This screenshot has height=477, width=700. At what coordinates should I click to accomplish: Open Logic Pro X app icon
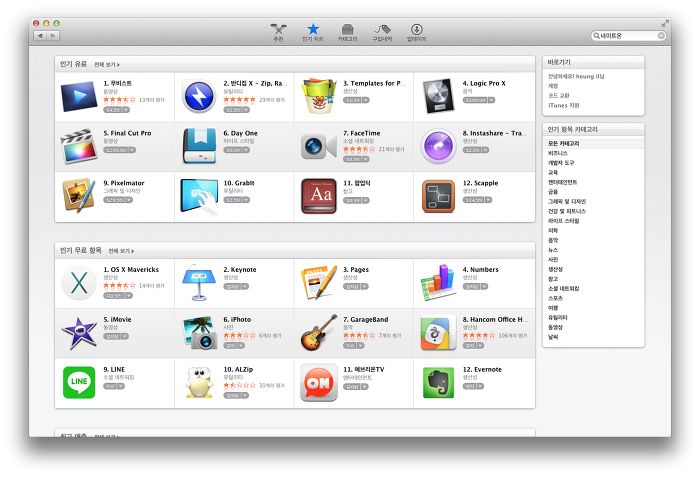tap(438, 96)
